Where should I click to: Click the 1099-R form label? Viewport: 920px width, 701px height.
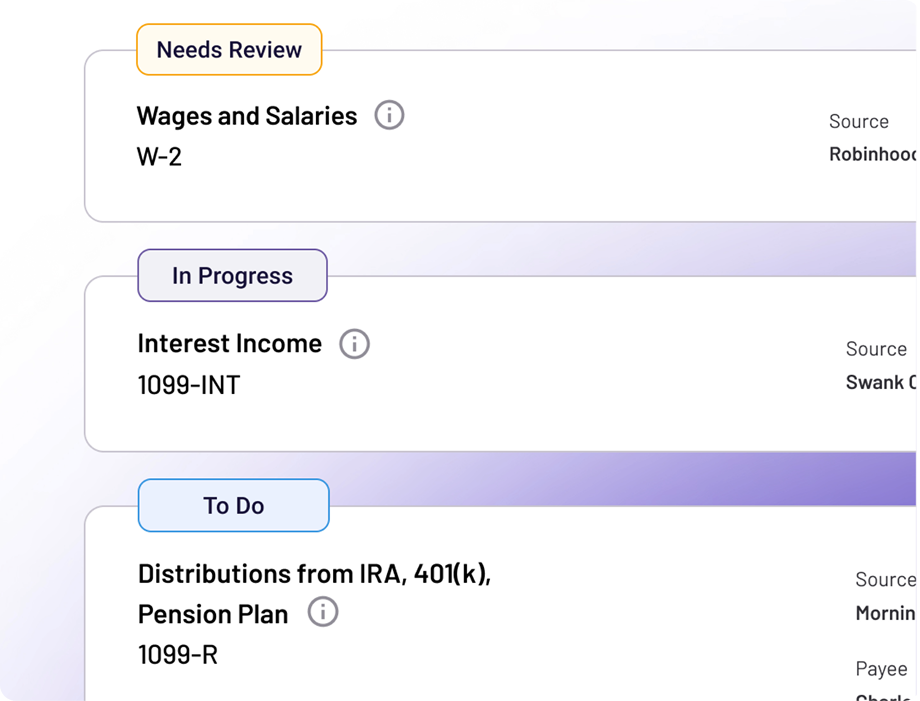coord(178,655)
